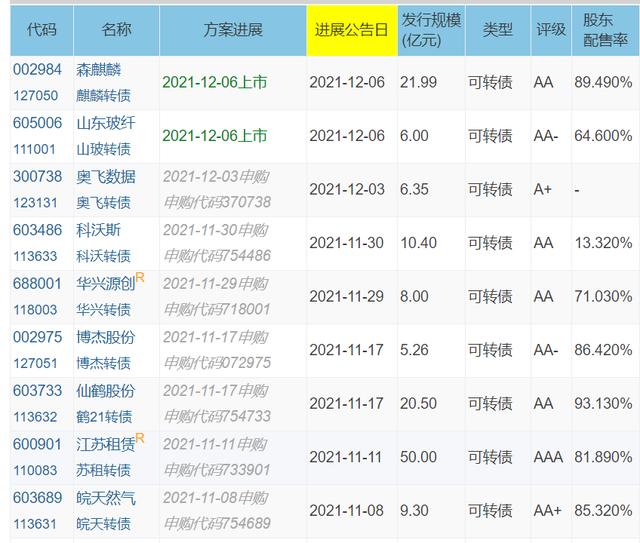Select 申购代码754733 text
The width and height of the screenshot is (640, 543).
click(217, 416)
